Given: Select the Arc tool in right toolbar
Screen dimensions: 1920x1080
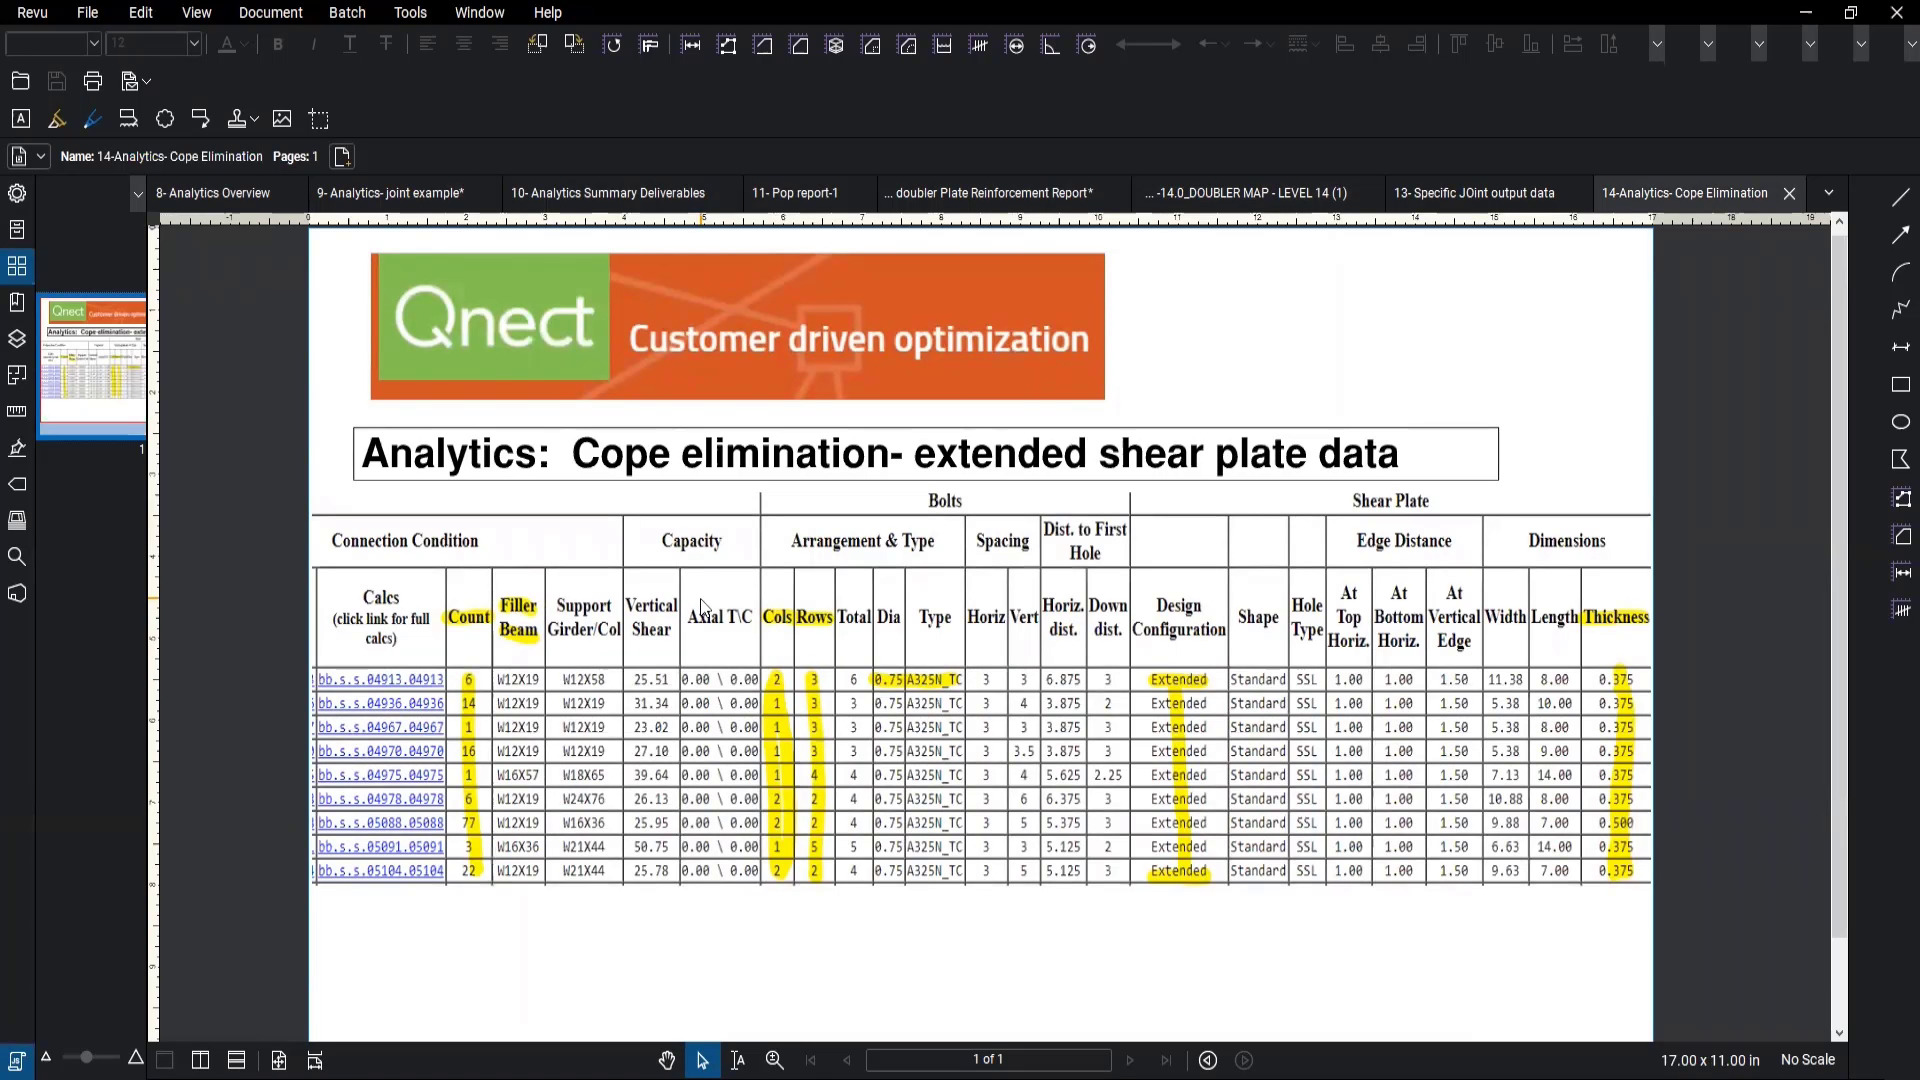Looking at the screenshot, I should point(1901,273).
